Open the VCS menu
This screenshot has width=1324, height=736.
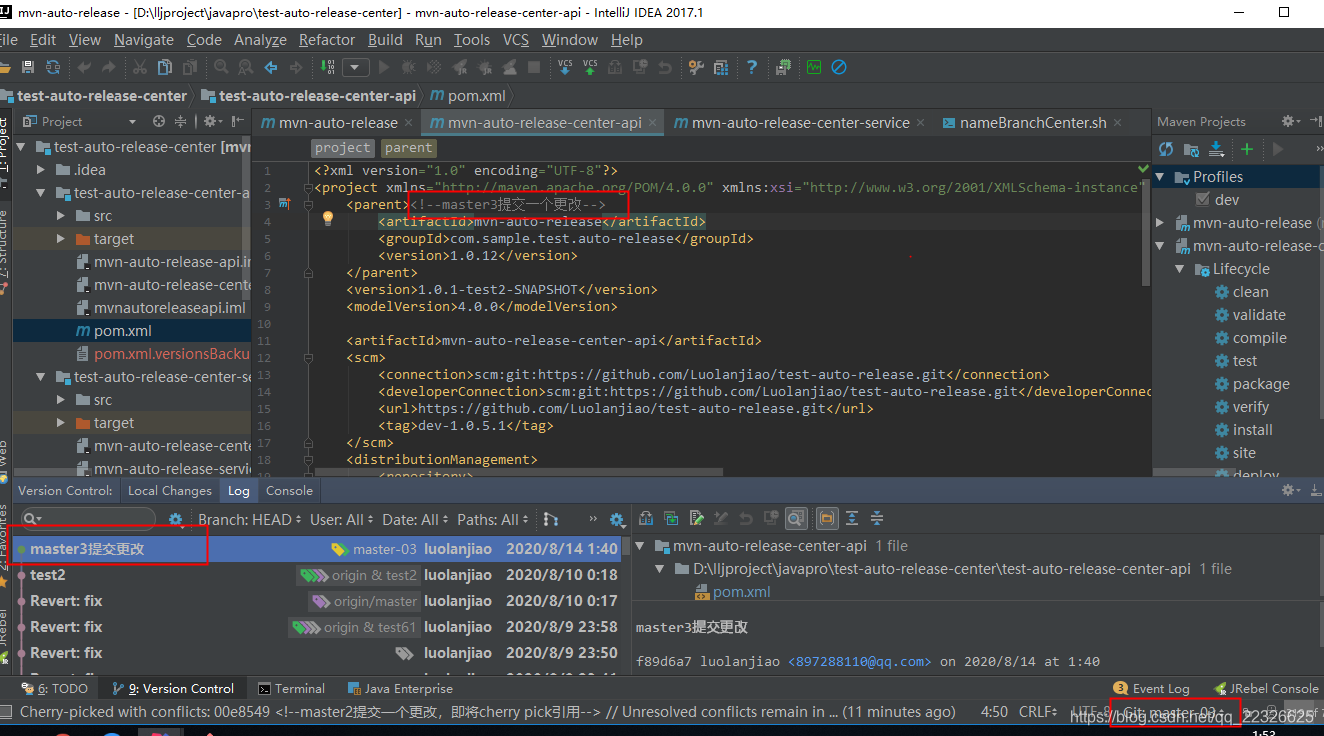515,40
